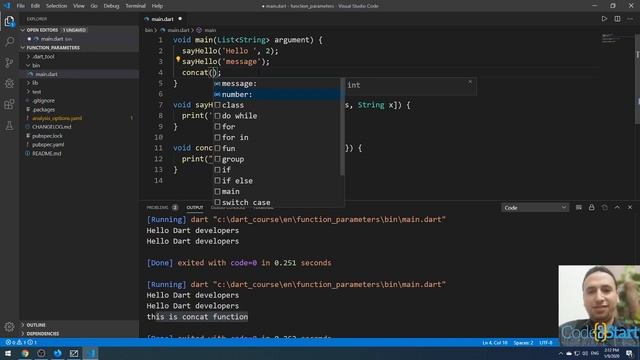Open the Test flask view
The width and height of the screenshot is (640, 360).
[x=9, y=125]
